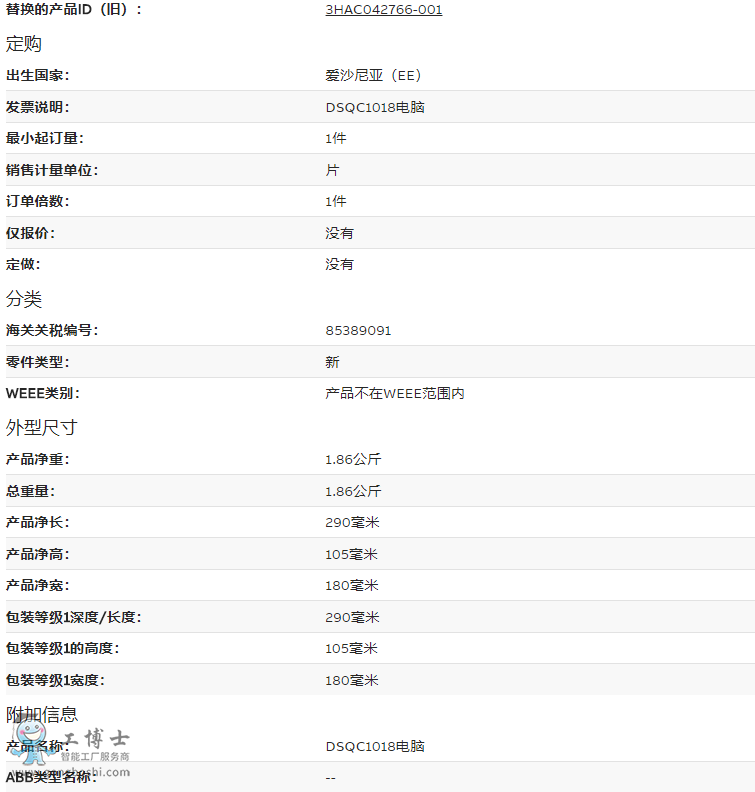Select the value 产品不在WEEE范围内

(395, 393)
